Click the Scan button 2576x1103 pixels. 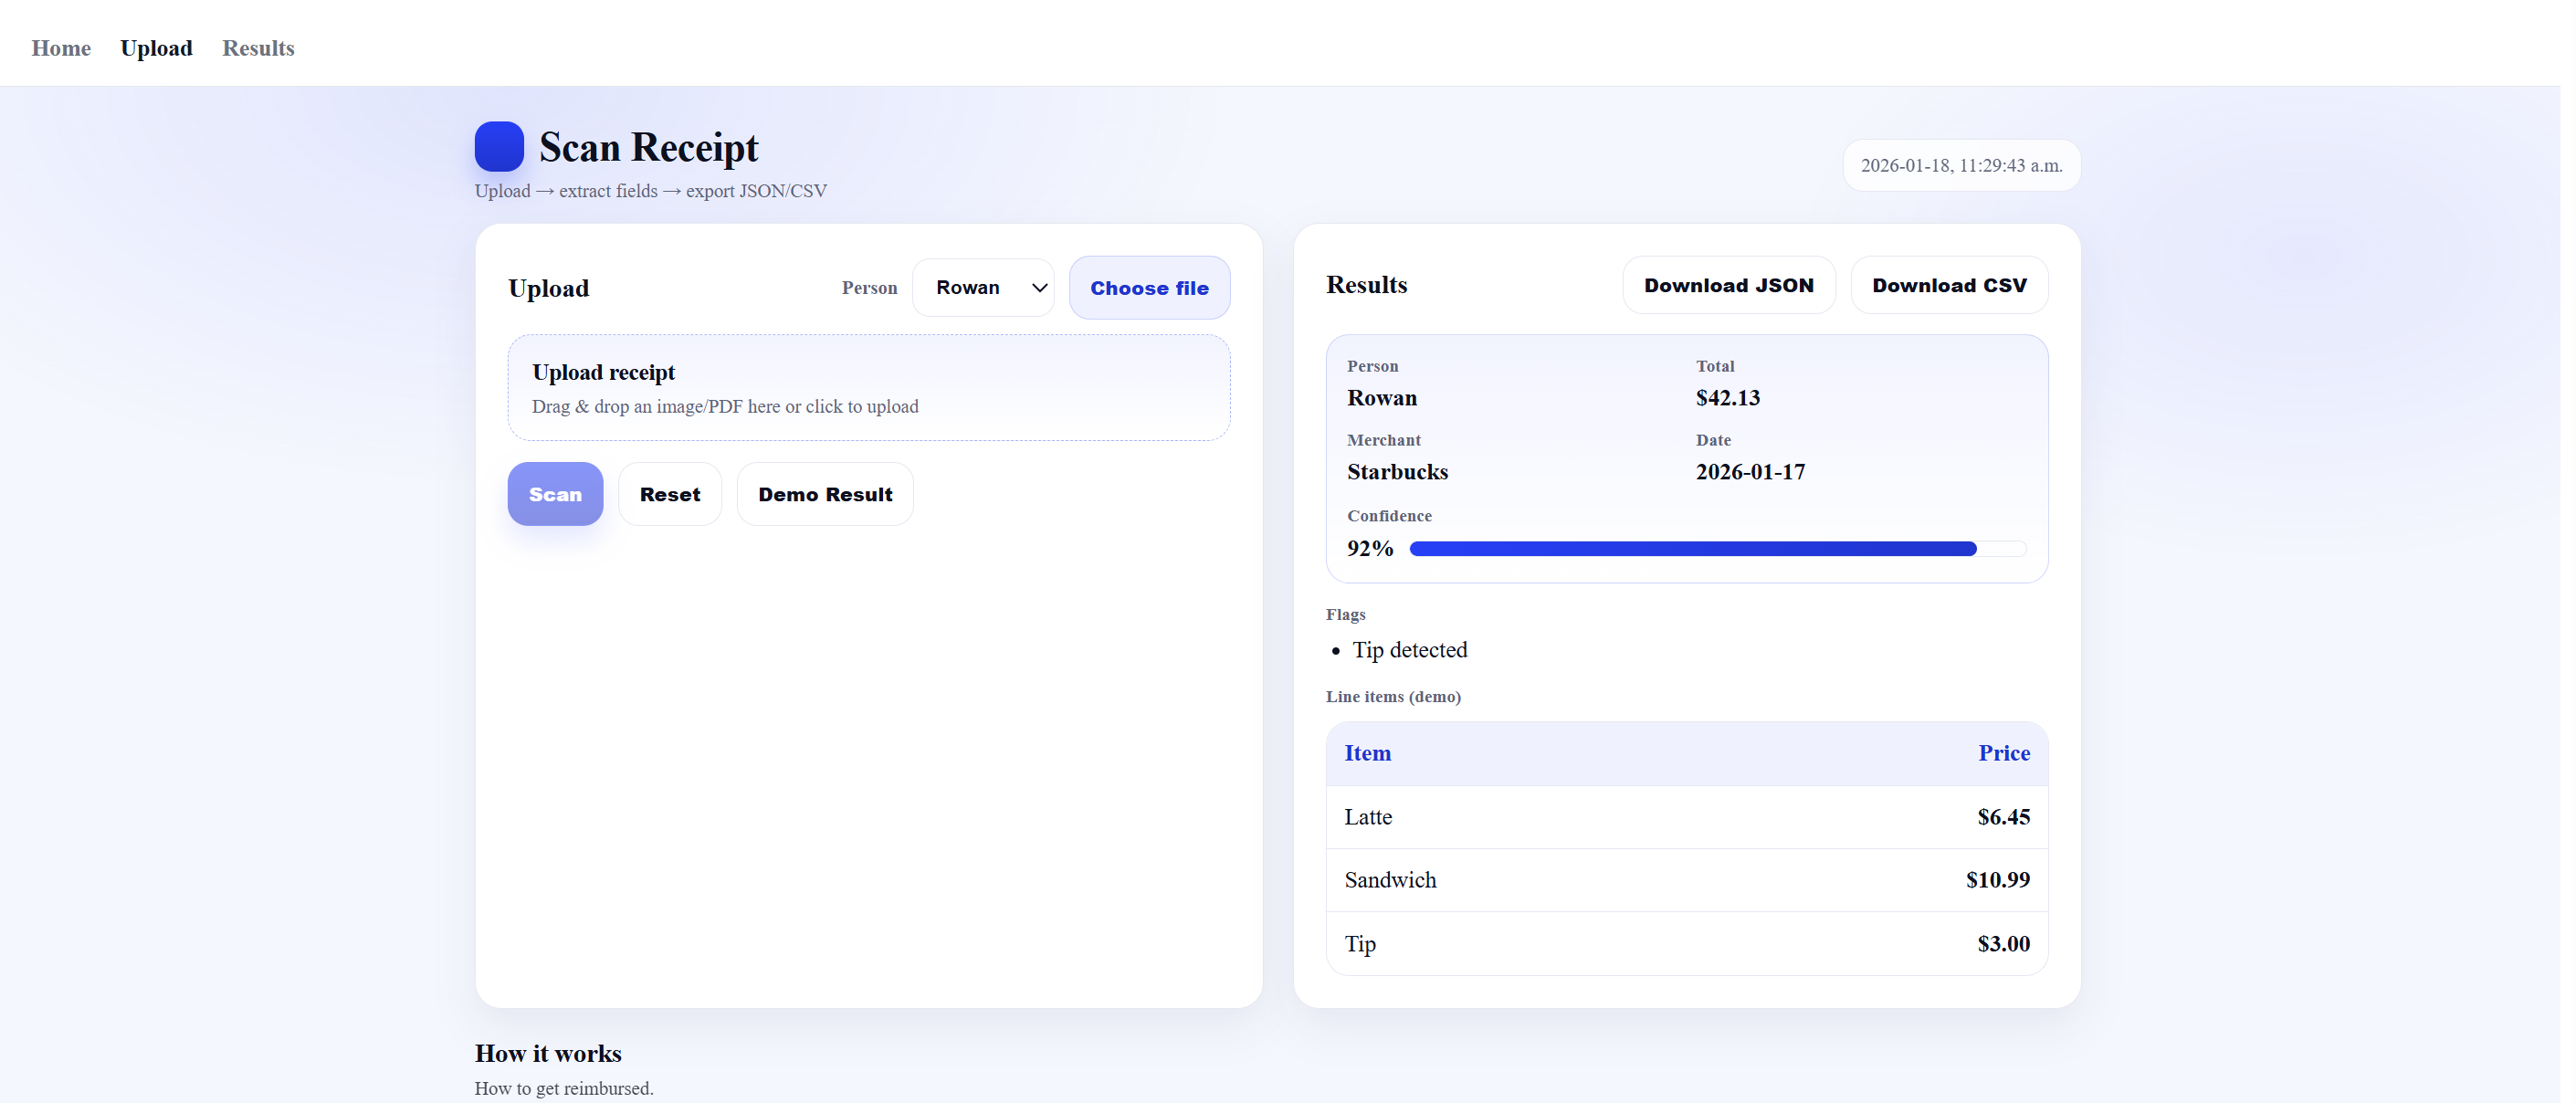(x=558, y=497)
